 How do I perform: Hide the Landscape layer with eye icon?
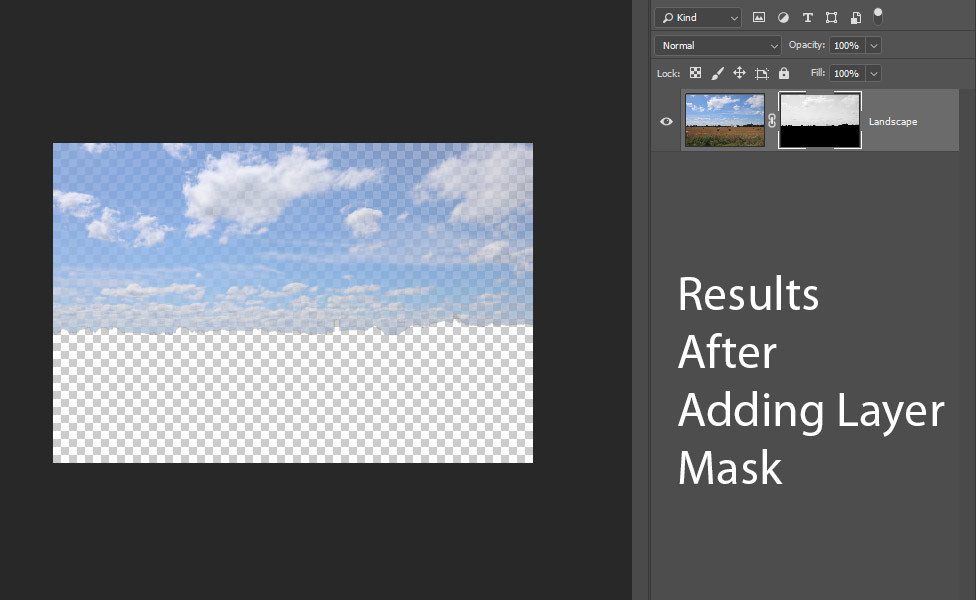(666, 121)
